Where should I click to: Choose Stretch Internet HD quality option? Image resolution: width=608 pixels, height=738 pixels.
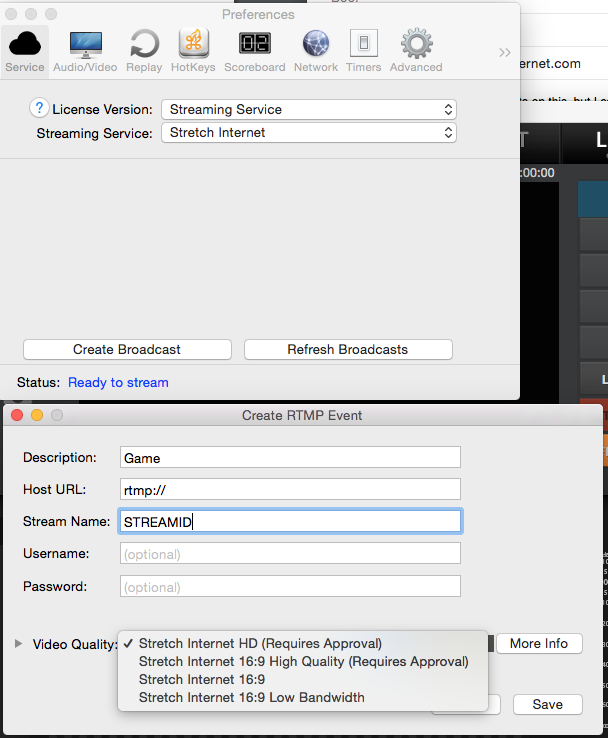pyautogui.click(x=260, y=643)
